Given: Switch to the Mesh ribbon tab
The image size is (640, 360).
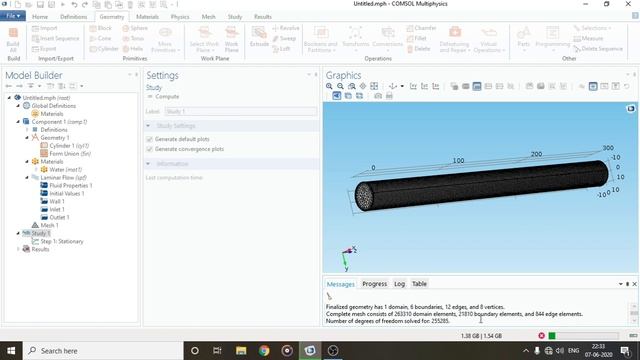Looking at the screenshot, I should pos(209,17).
